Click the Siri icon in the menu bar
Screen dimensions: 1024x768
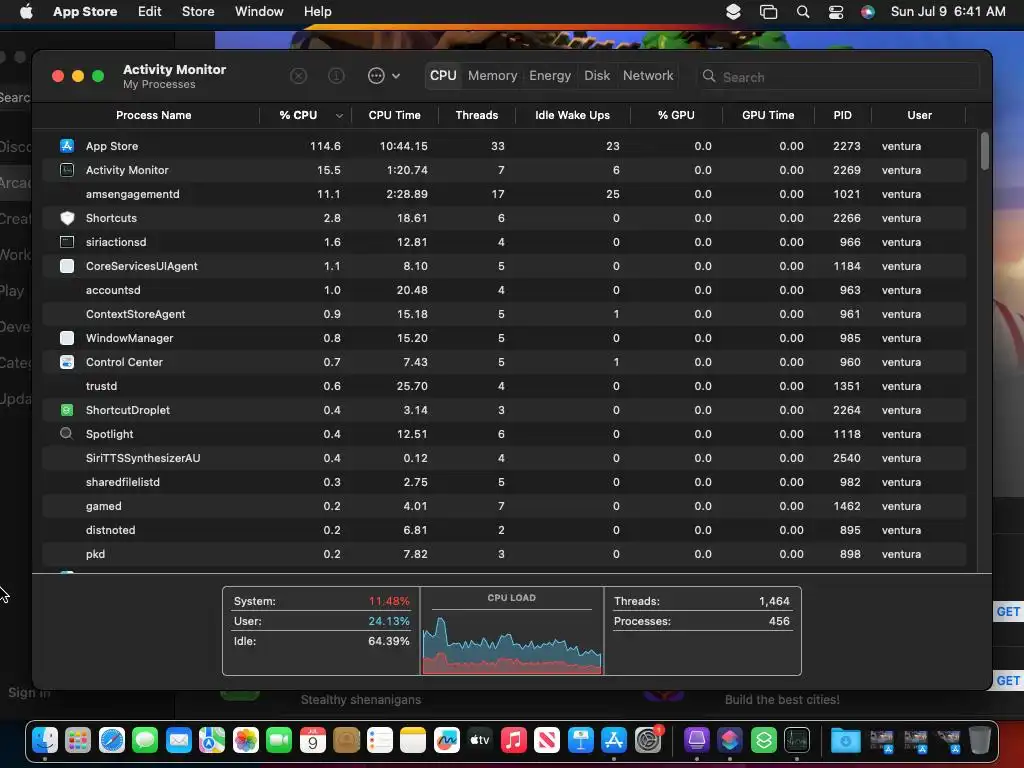(867, 12)
